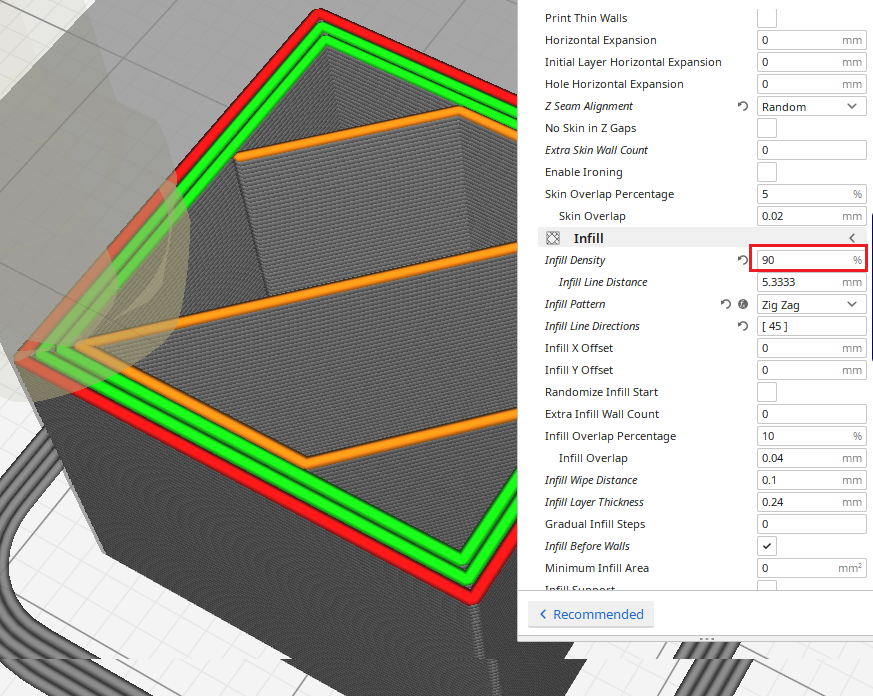Click the Infill category icon
Image resolution: width=873 pixels, height=696 pixels.
pyautogui.click(x=553, y=238)
